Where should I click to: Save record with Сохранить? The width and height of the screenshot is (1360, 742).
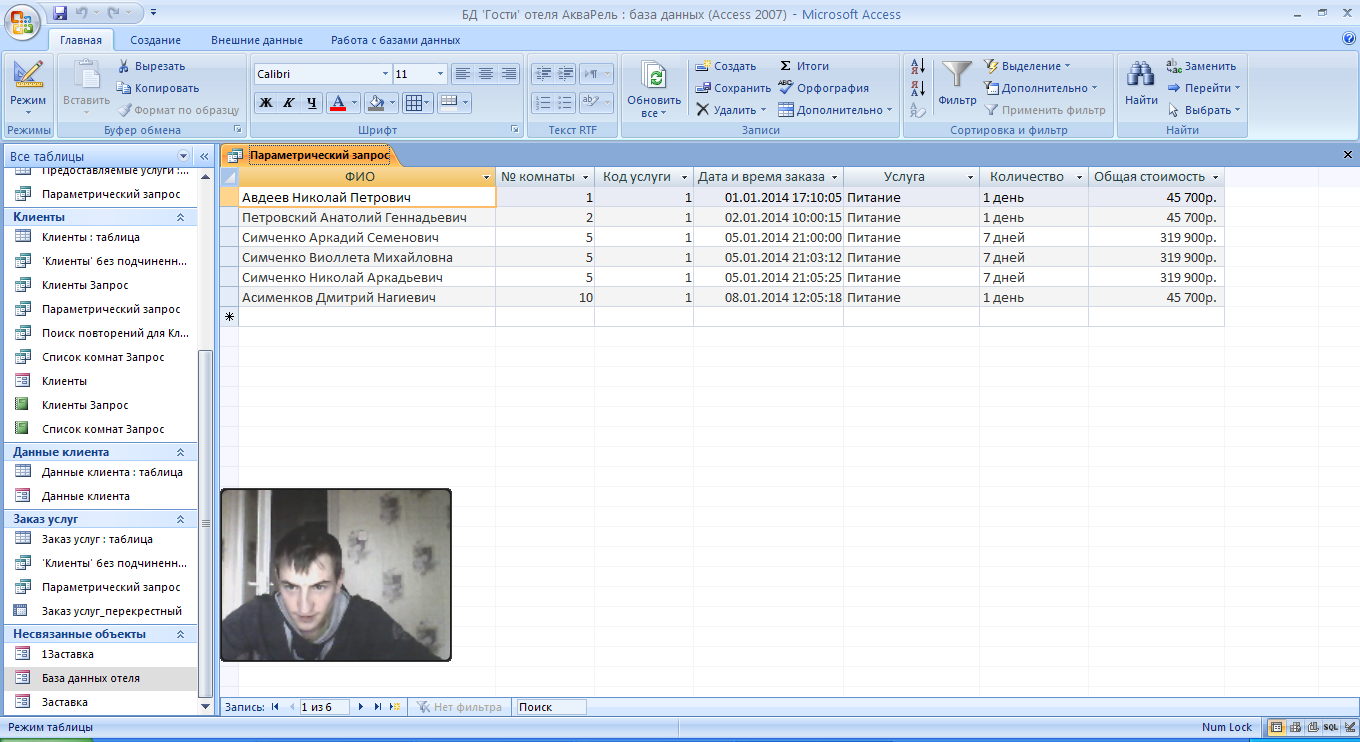[733, 88]
